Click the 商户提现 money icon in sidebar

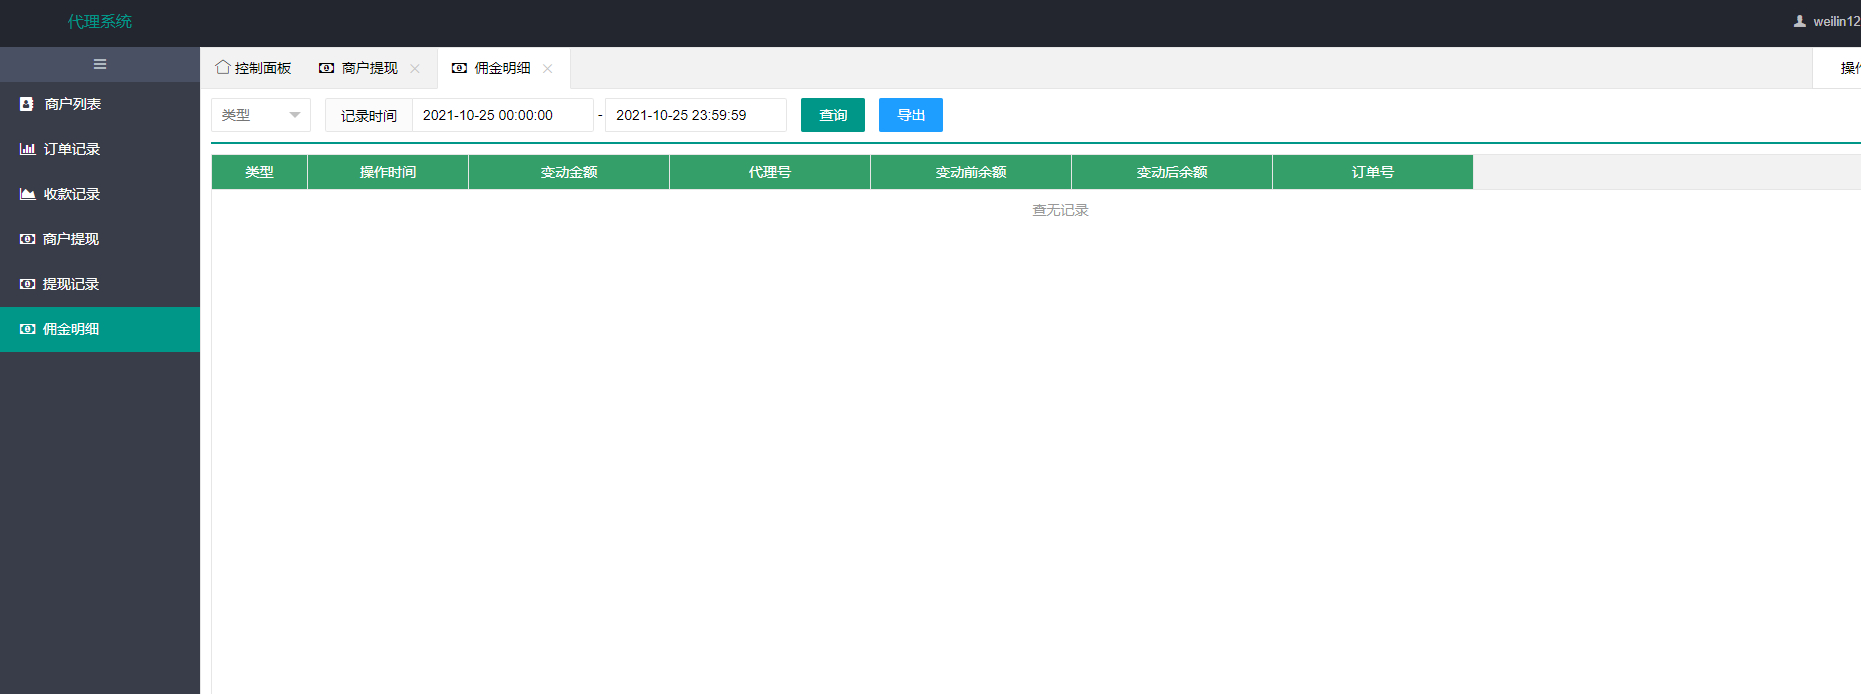(27, 239)
